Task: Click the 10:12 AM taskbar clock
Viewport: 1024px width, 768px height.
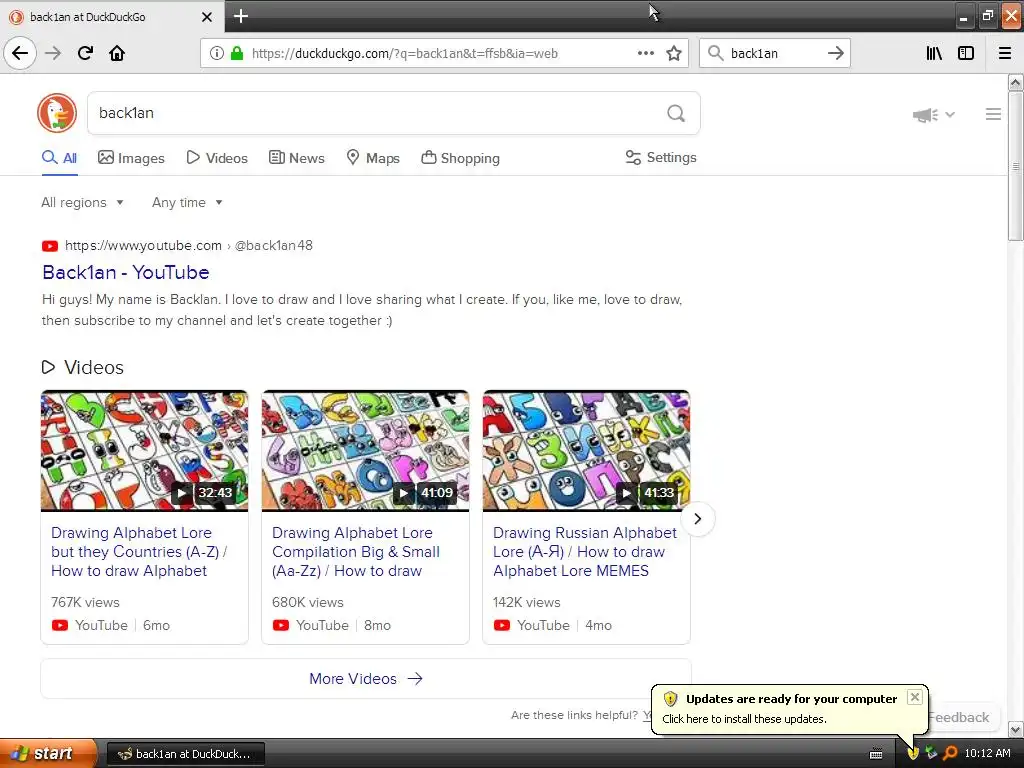Action: (x=987, y=753)
